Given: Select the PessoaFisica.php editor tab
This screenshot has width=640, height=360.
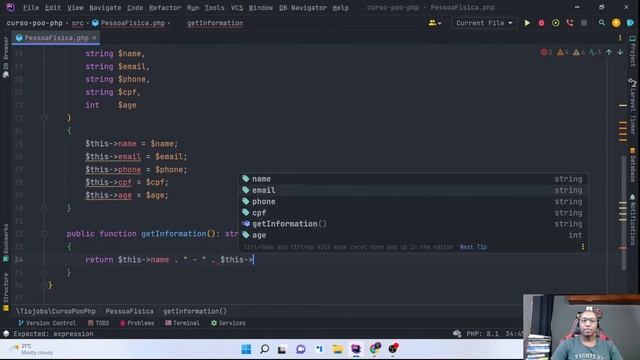Looking at the screenshot, I should [56, 38].
